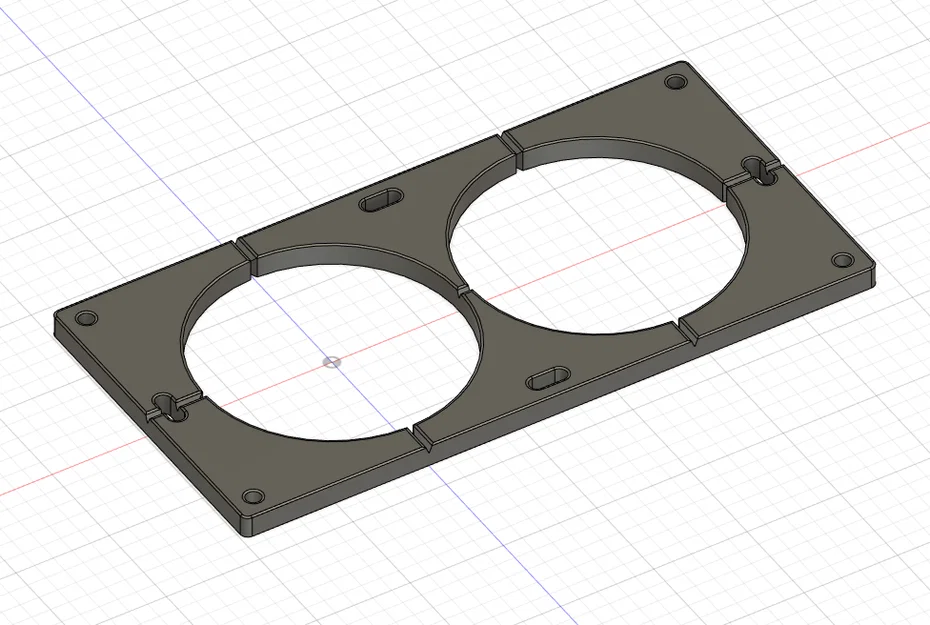Screen dimensions: 930x625
Task: Select the leftmost corner mounting hole
Action: [87, 318]
